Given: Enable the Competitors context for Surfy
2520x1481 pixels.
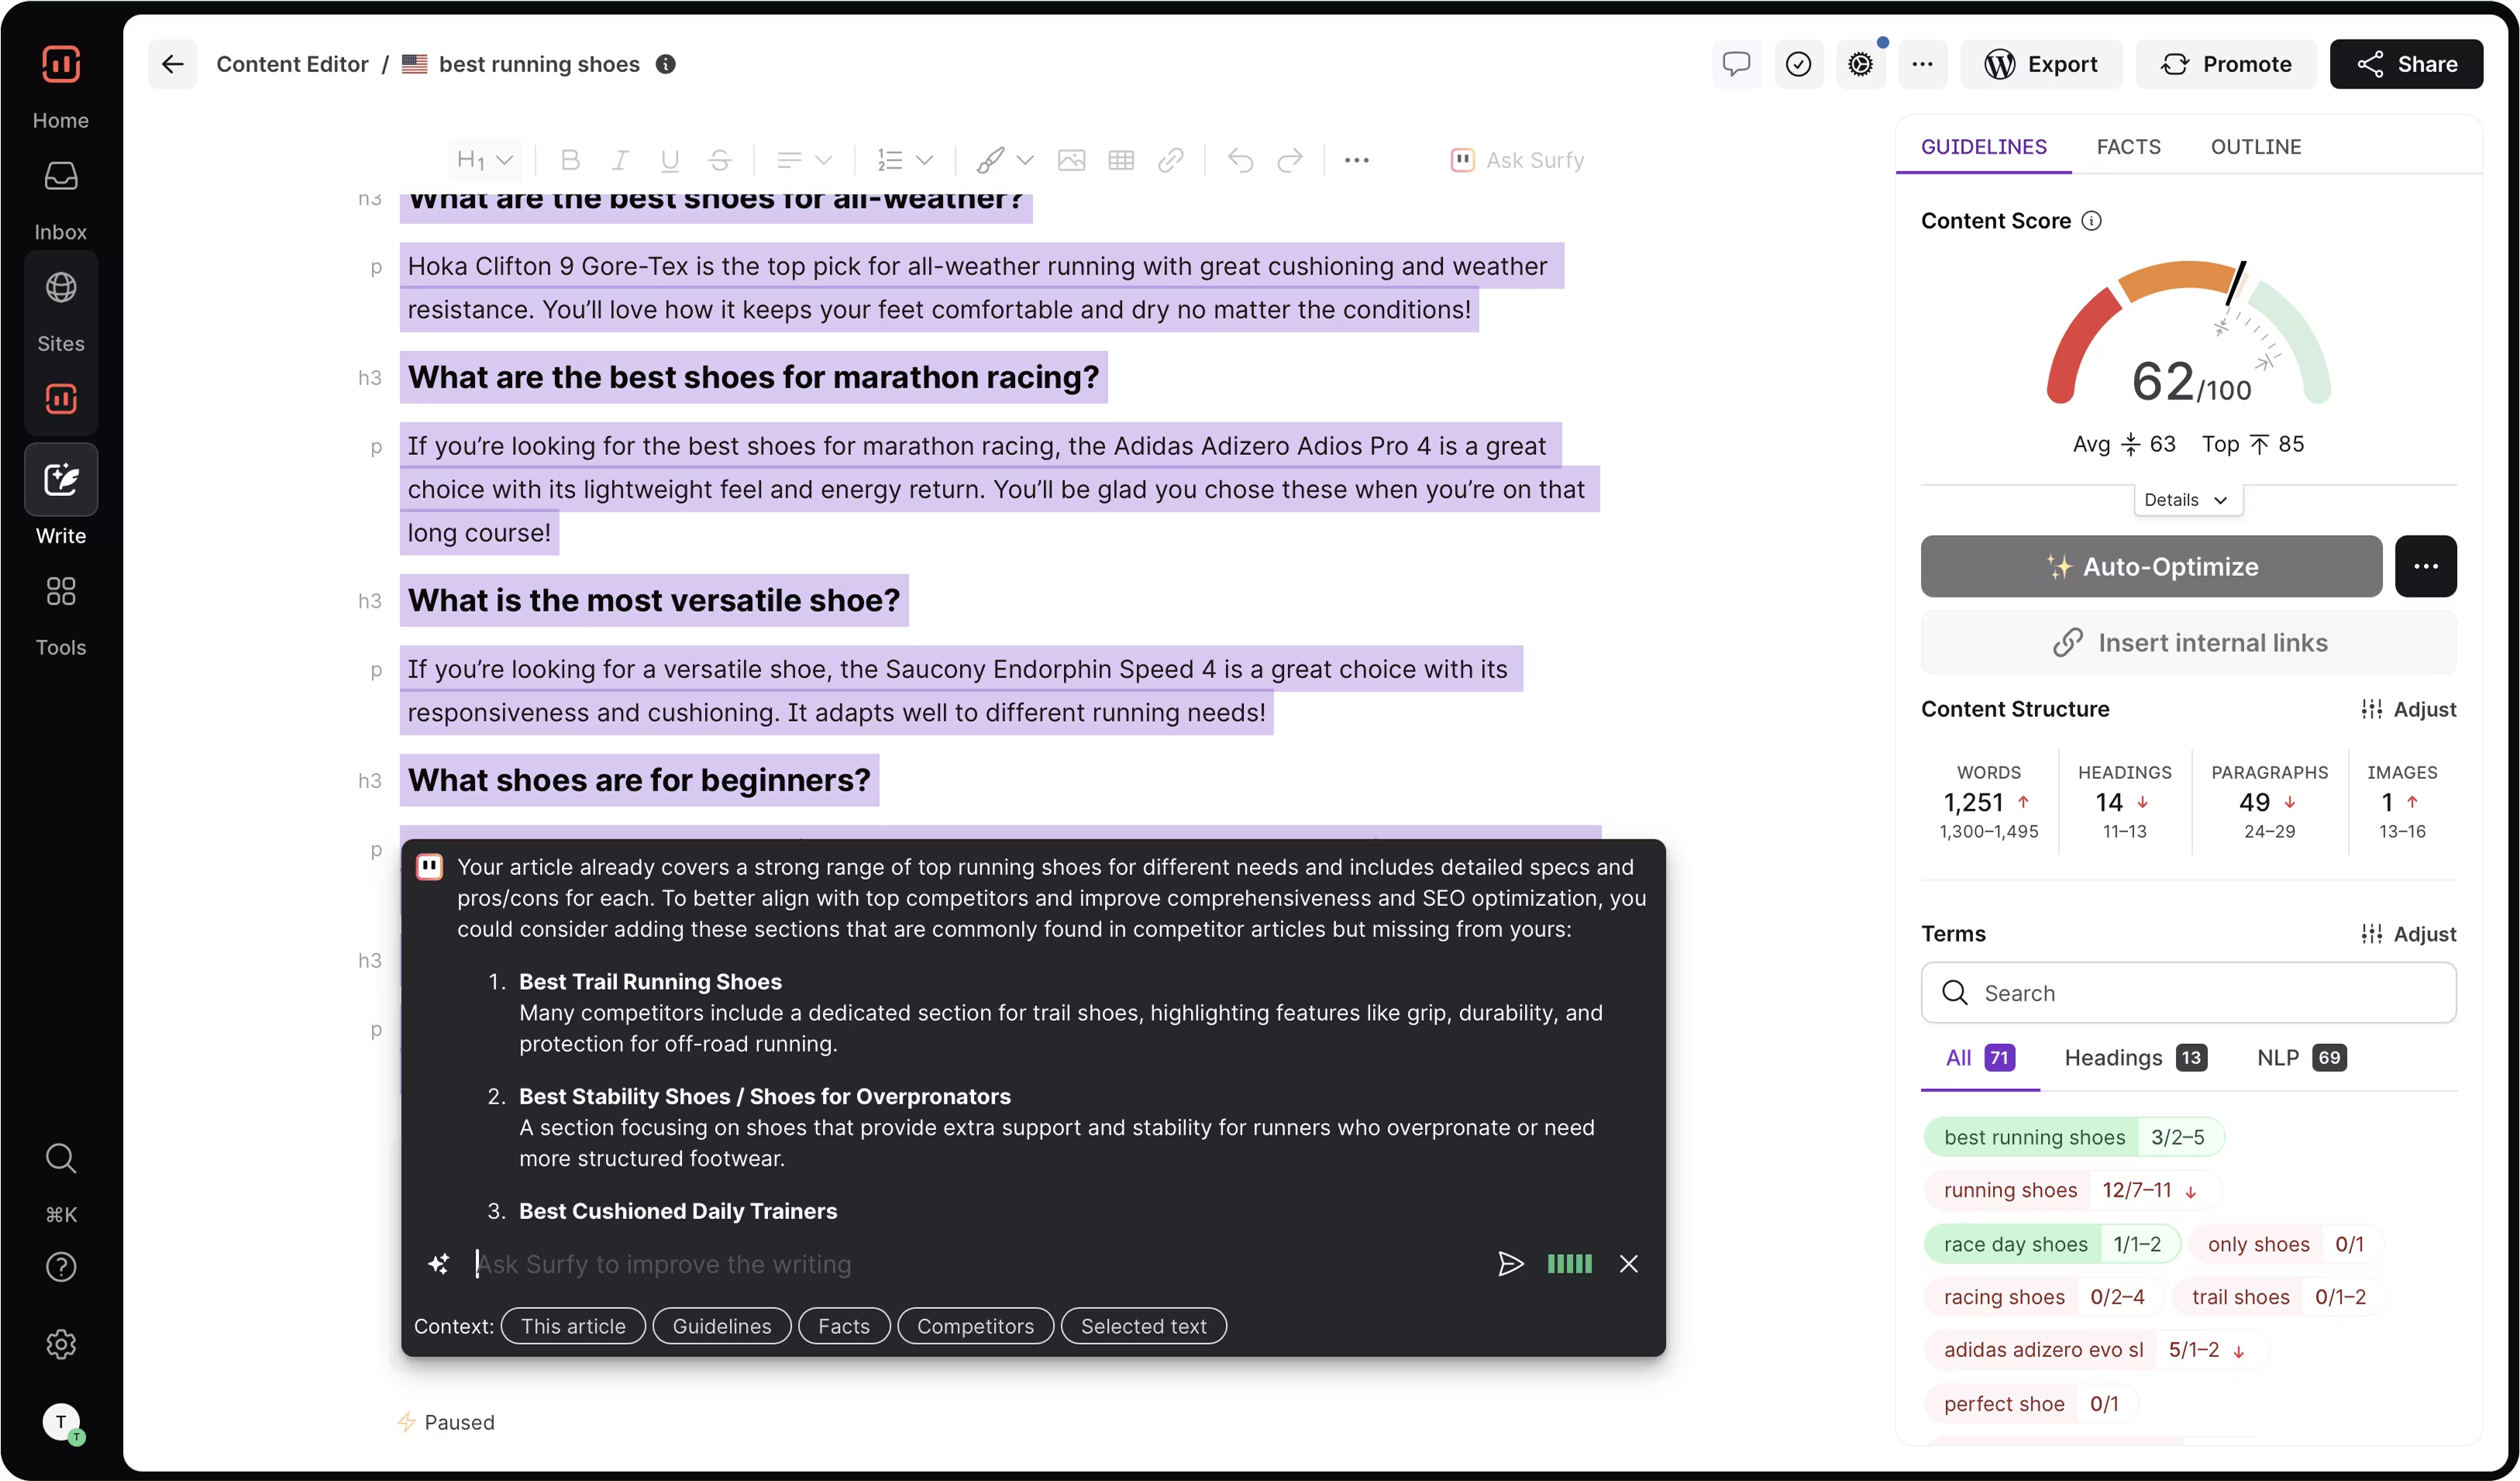Looking at the screenshot, I should coord(975,1325).
